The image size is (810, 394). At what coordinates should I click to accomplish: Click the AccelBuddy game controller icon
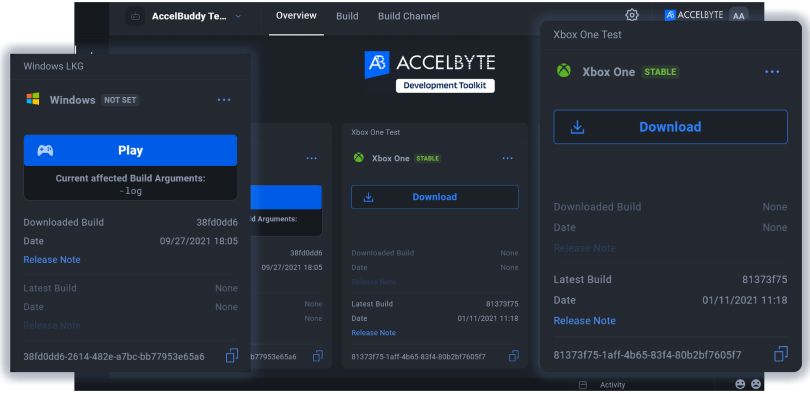click(135, 16)
